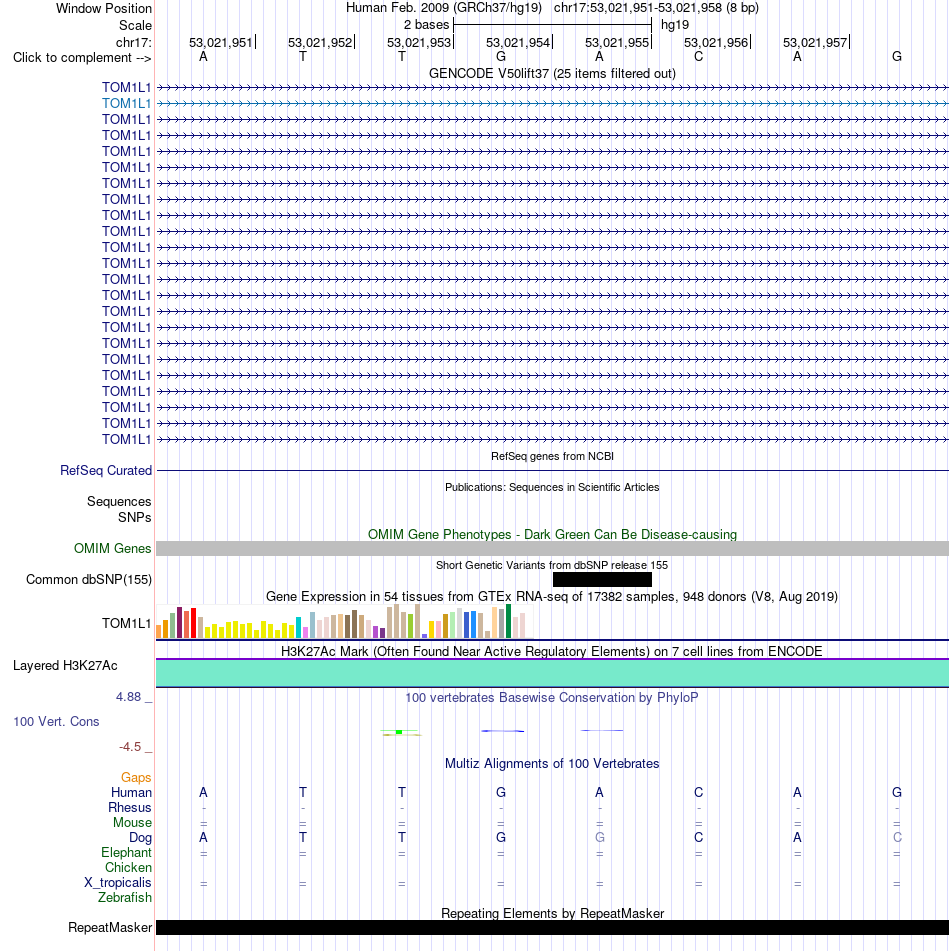Click the Human species label
The width and height of the screenshot is (950, 951).
131,793
